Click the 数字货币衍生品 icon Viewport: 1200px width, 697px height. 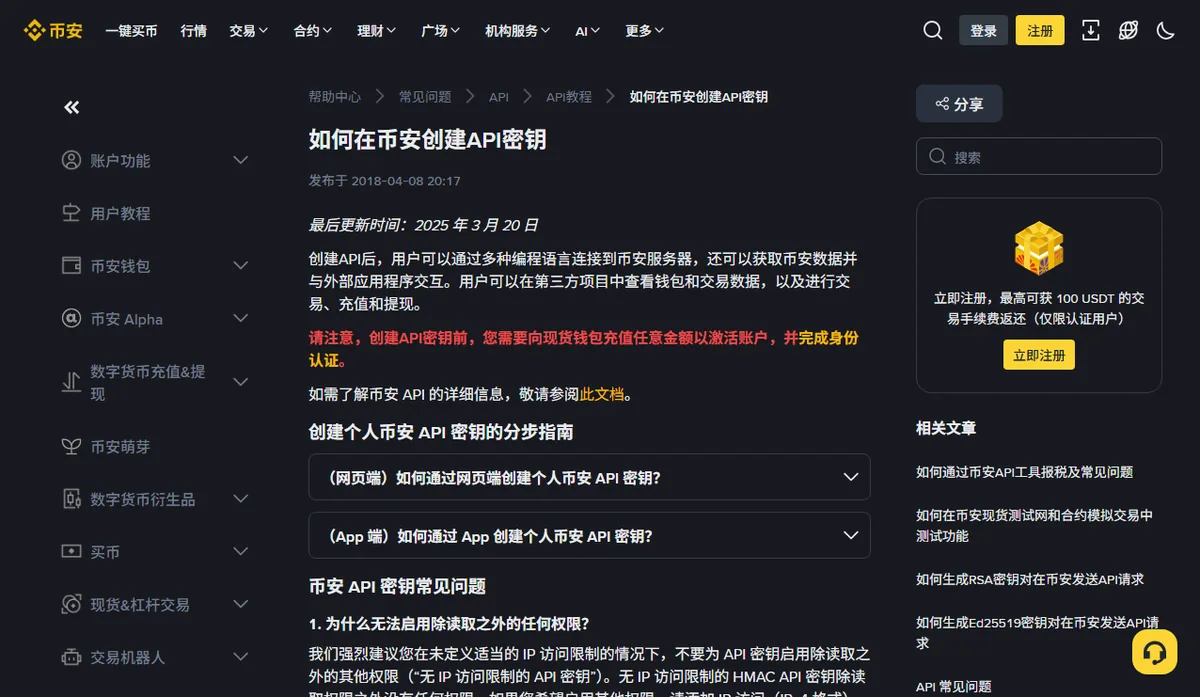(x=71, y=498)
